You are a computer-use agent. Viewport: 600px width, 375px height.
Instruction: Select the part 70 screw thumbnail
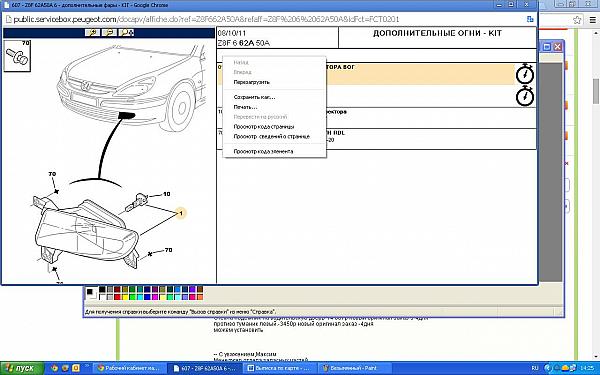pyautogui.click(x=17, y=56)
